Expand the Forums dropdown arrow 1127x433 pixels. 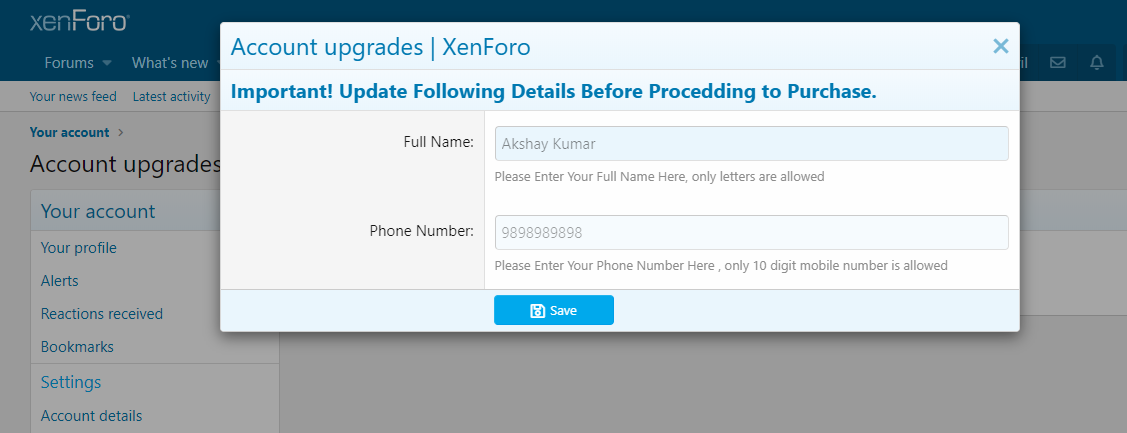107,63
